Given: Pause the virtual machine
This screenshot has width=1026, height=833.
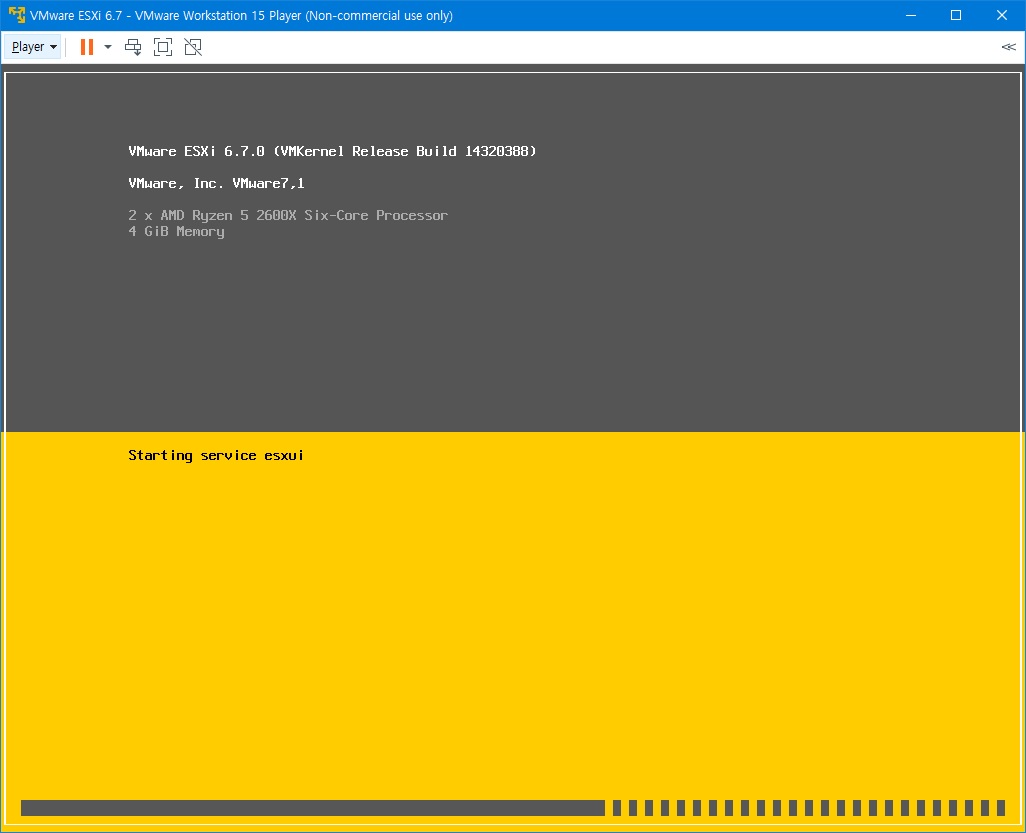Looking at the screenshot, I should click(86, 47).
